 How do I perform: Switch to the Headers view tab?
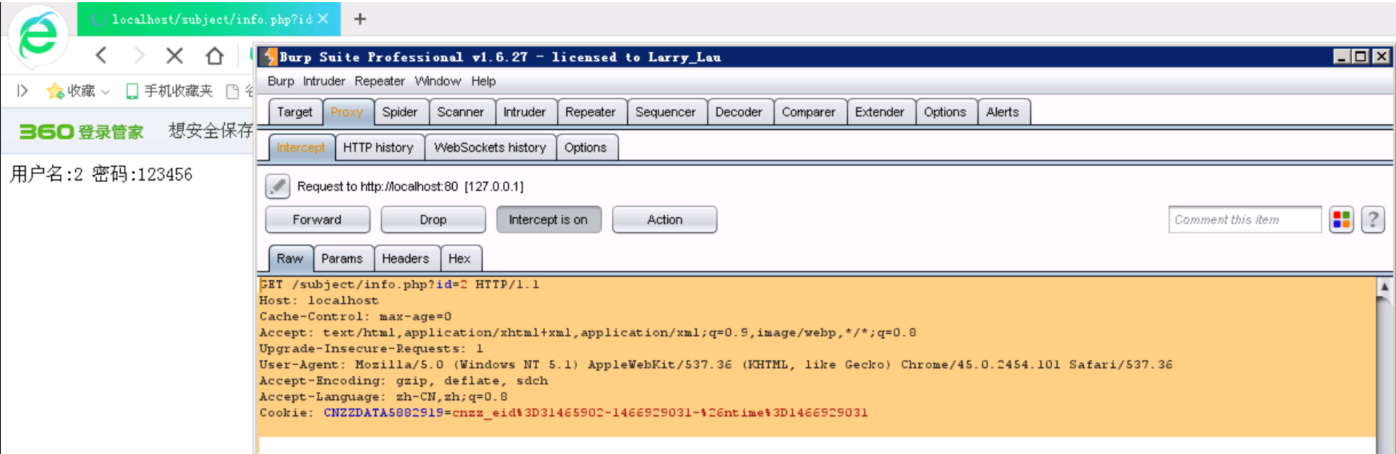point(406,258)
